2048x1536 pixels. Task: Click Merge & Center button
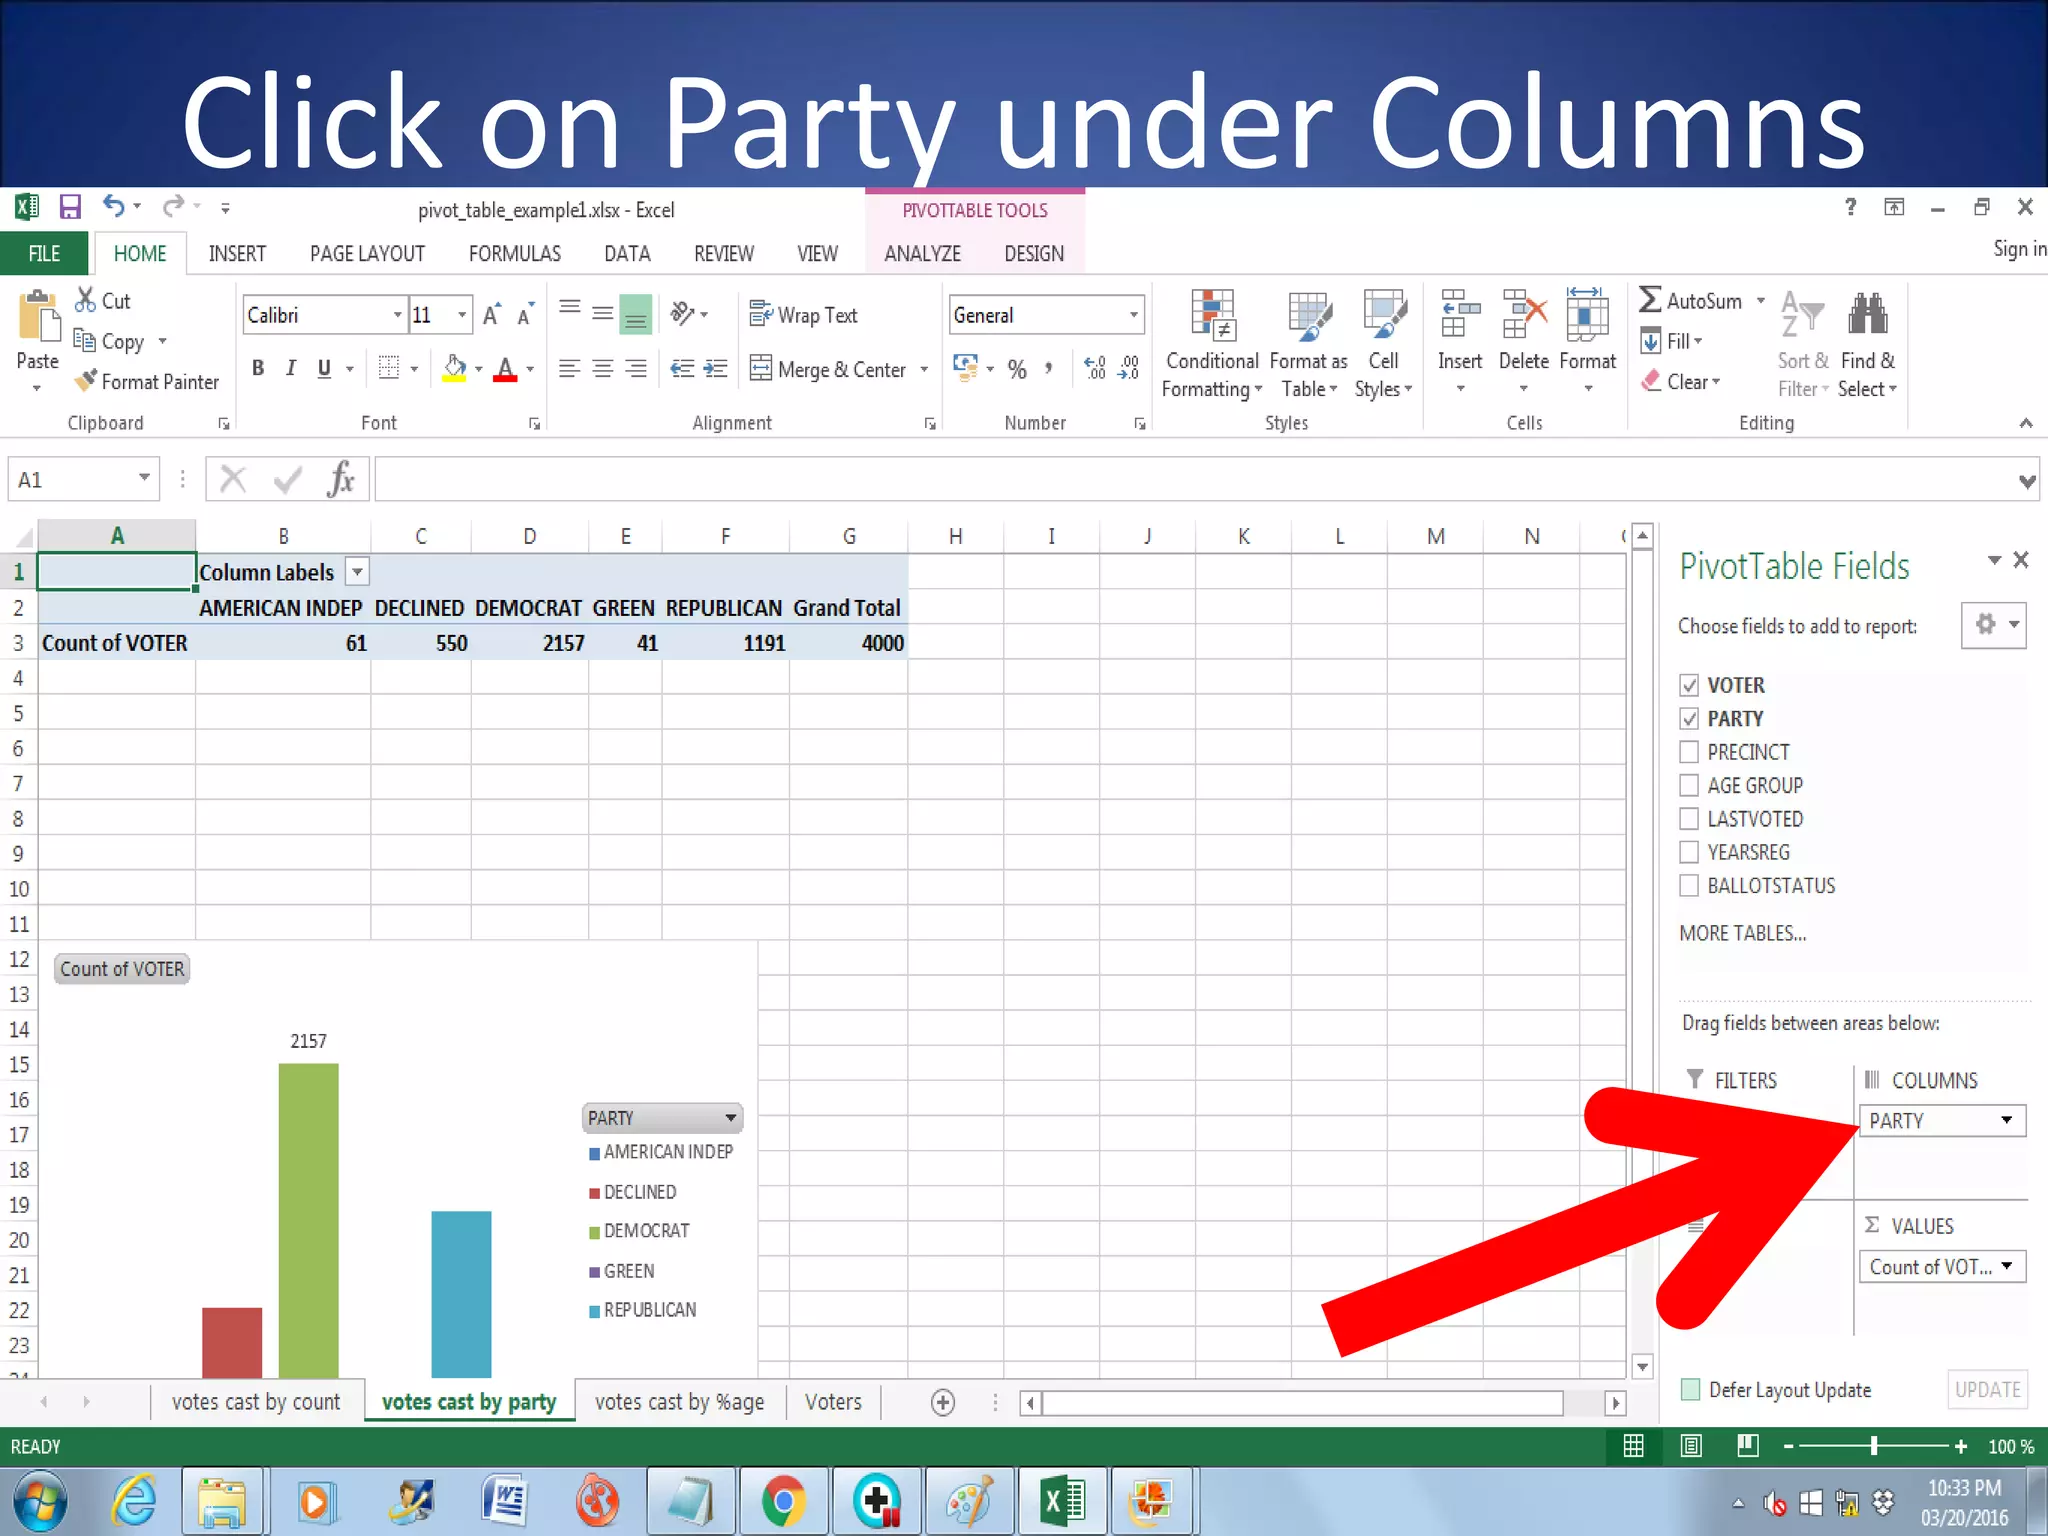[828, 369]
